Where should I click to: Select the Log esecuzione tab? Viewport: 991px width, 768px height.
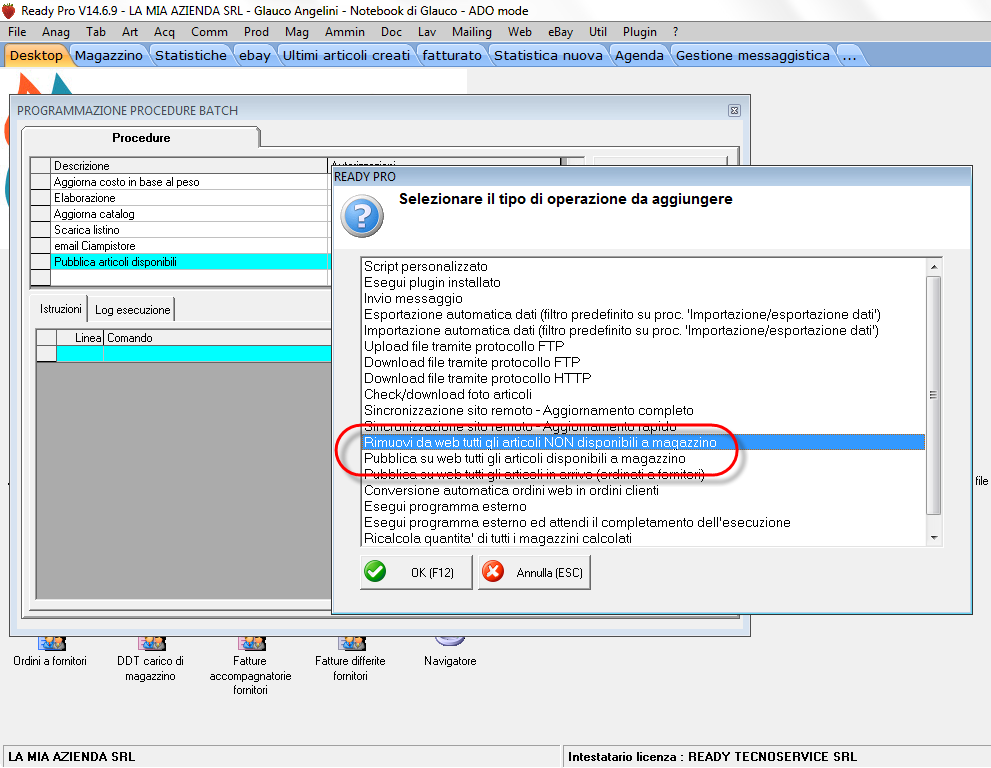point(132,310)
